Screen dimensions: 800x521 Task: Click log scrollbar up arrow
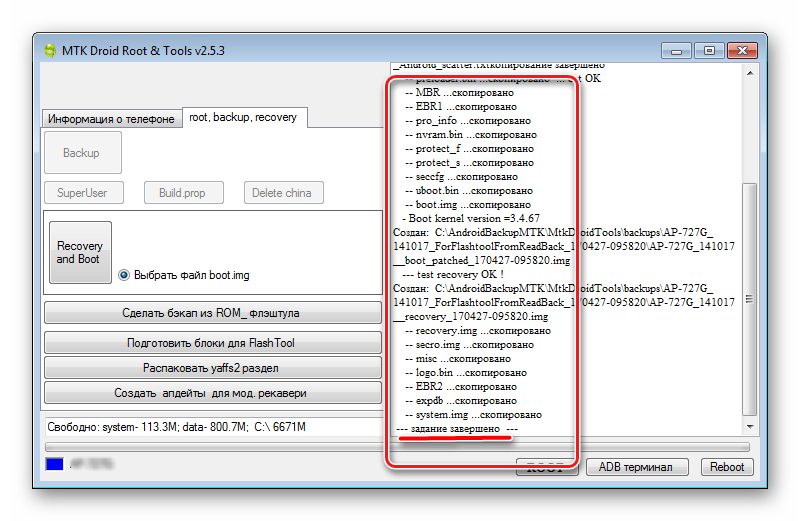(x=749, y=73)
